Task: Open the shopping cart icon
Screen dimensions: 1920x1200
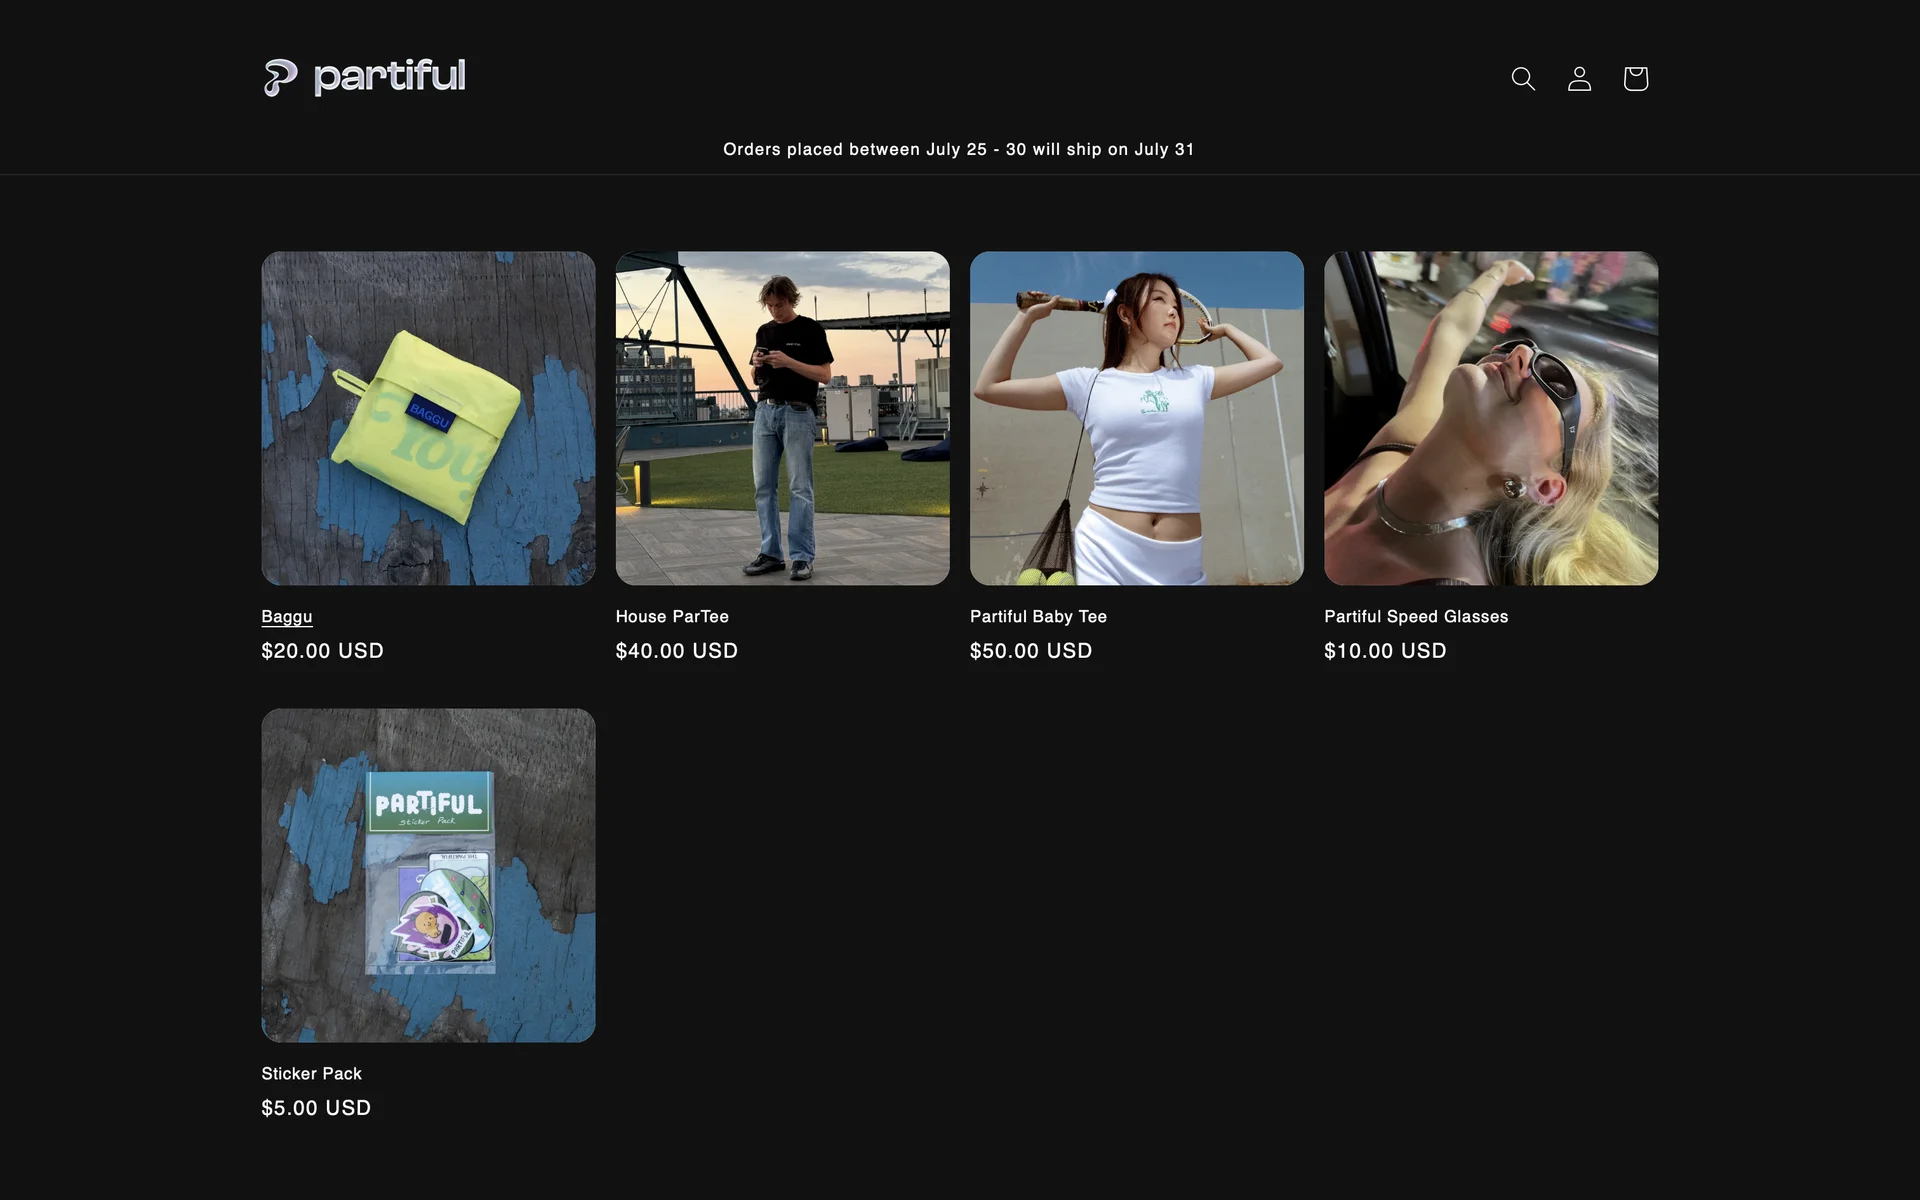Action: point(1635,78)
